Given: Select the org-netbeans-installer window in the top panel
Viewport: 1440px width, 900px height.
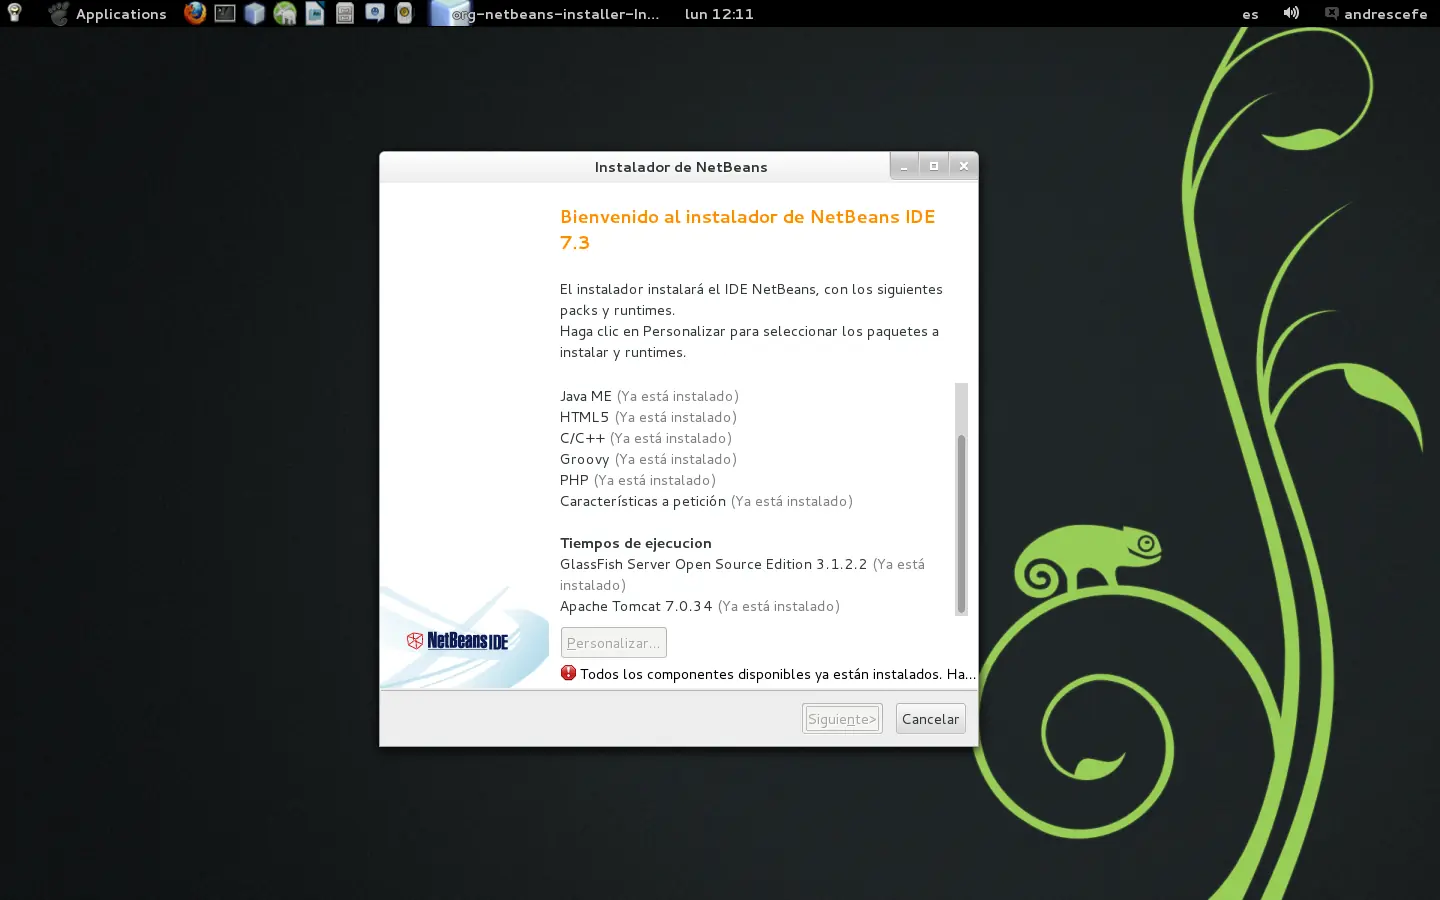Looking at the screenshot, I should (x=545, y=14).
